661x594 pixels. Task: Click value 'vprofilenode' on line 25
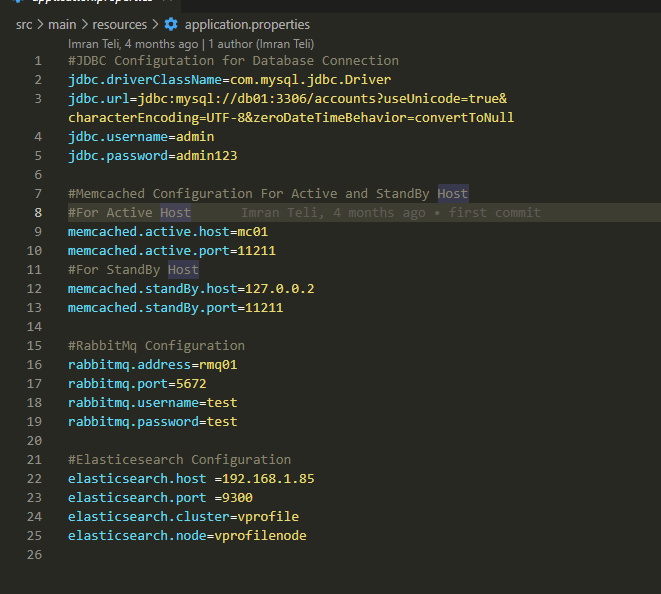(261, 535)
